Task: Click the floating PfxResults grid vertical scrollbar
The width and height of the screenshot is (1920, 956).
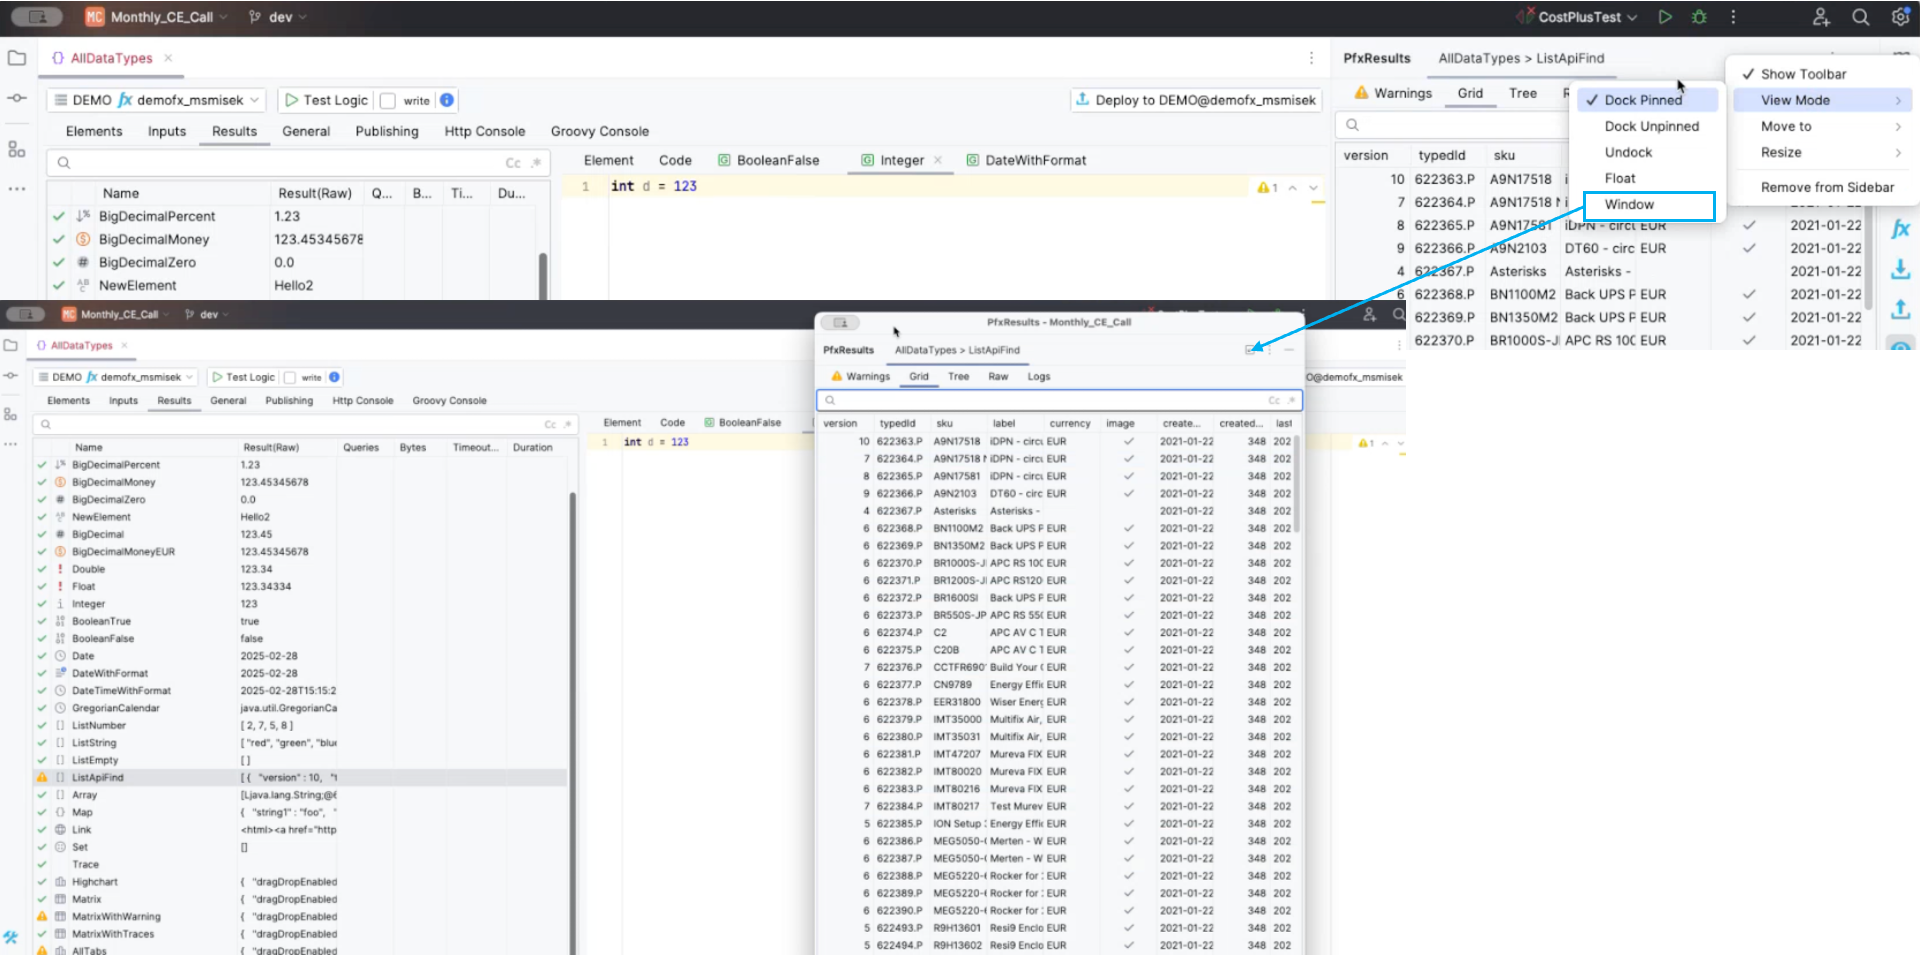Action: 1297,485
